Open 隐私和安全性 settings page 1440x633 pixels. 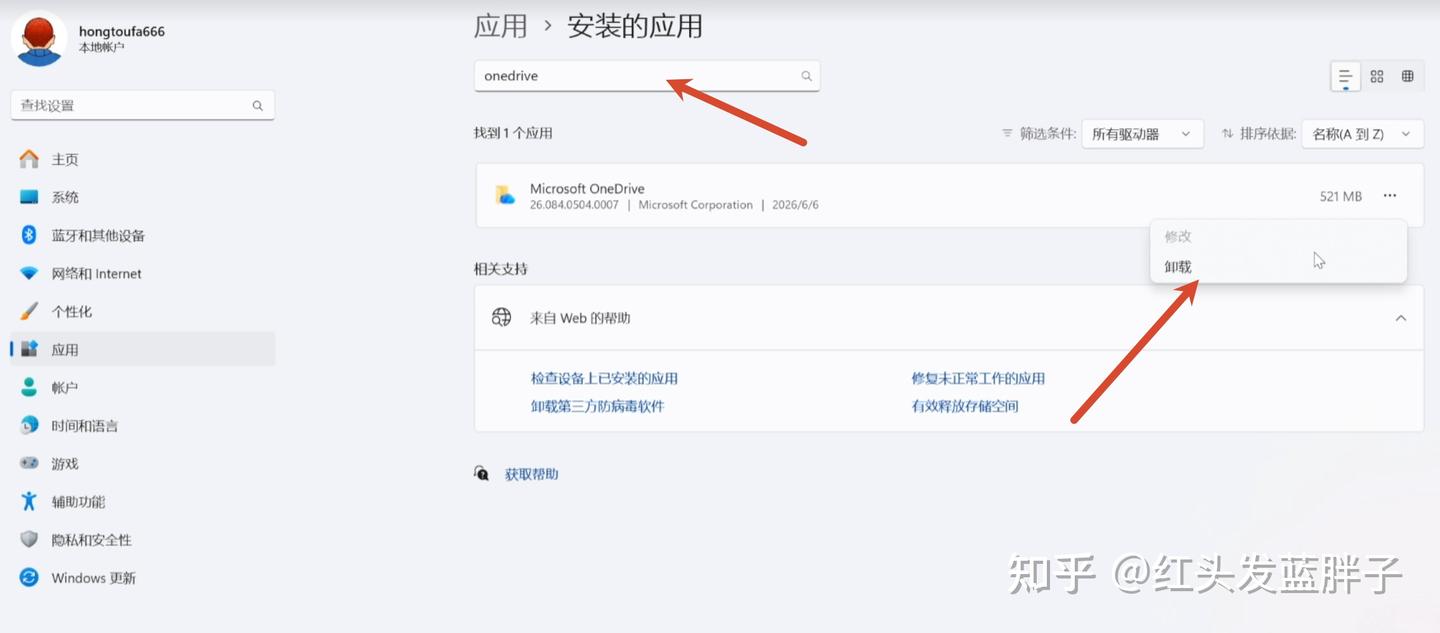coord(142,539)
